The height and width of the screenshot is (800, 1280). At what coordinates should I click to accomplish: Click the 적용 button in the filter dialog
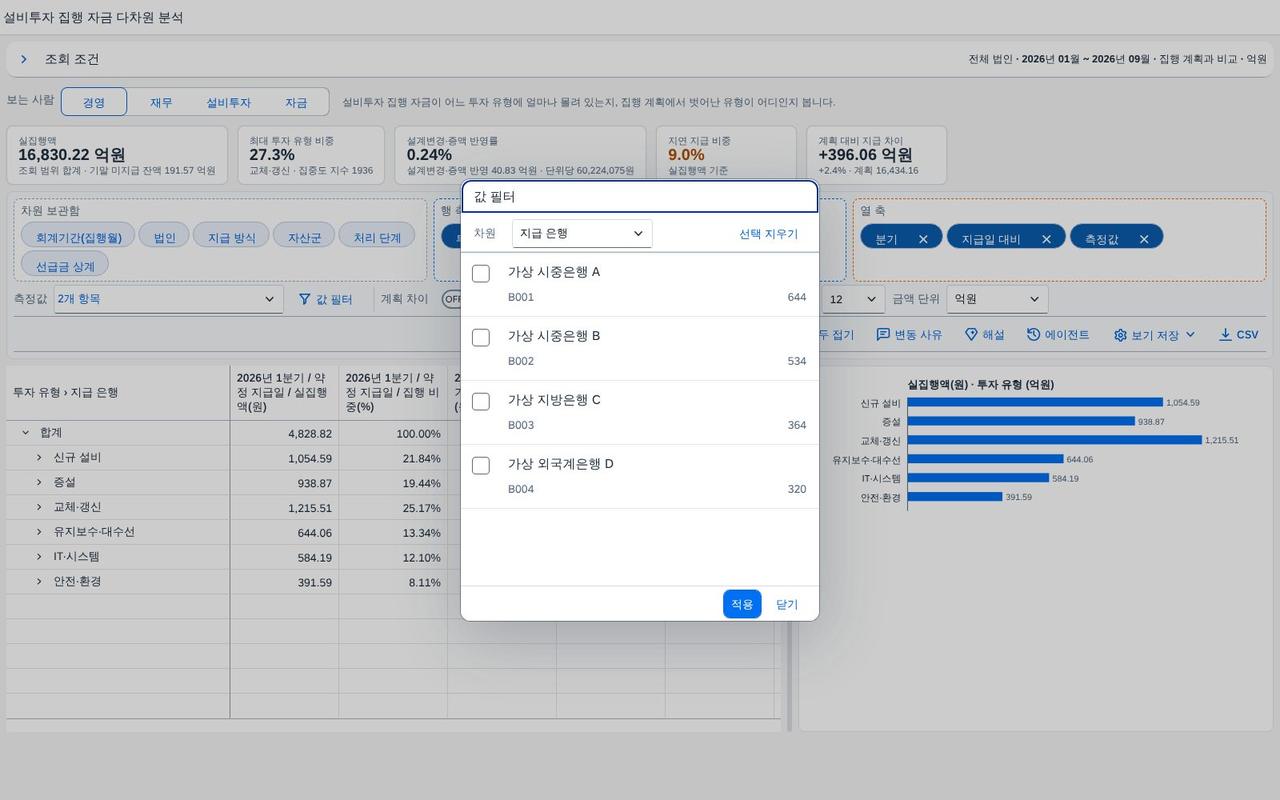click(742, 604)
